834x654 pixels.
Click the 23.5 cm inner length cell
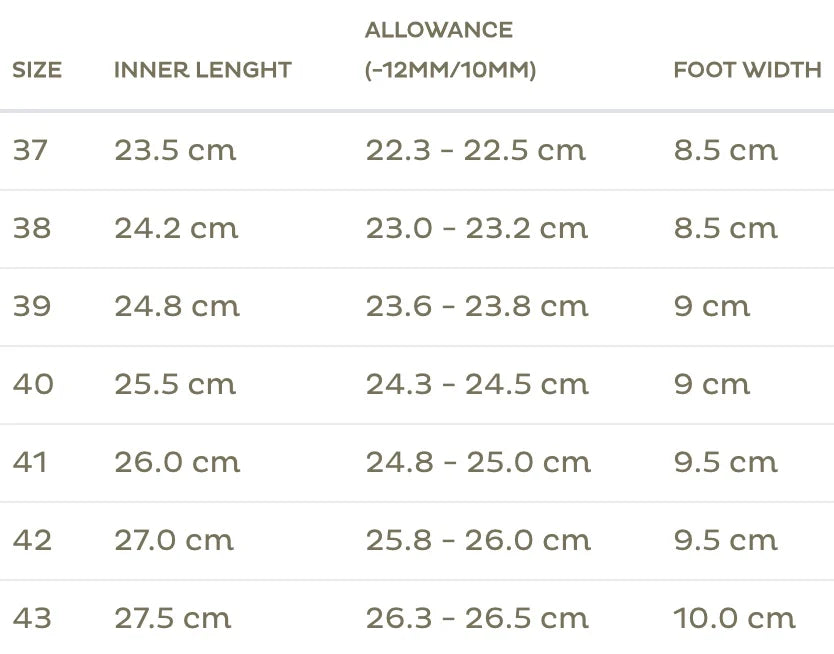[175, 150]
